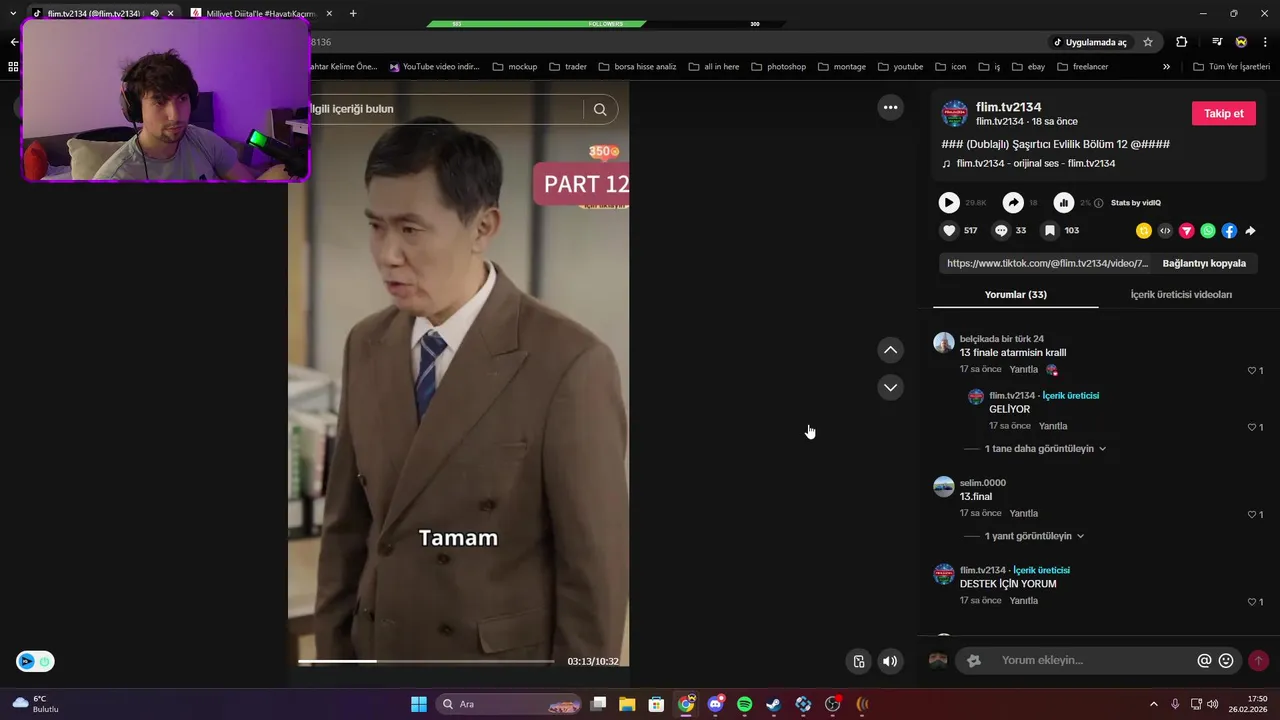Seek on the video progress bar

pos(426,661)
